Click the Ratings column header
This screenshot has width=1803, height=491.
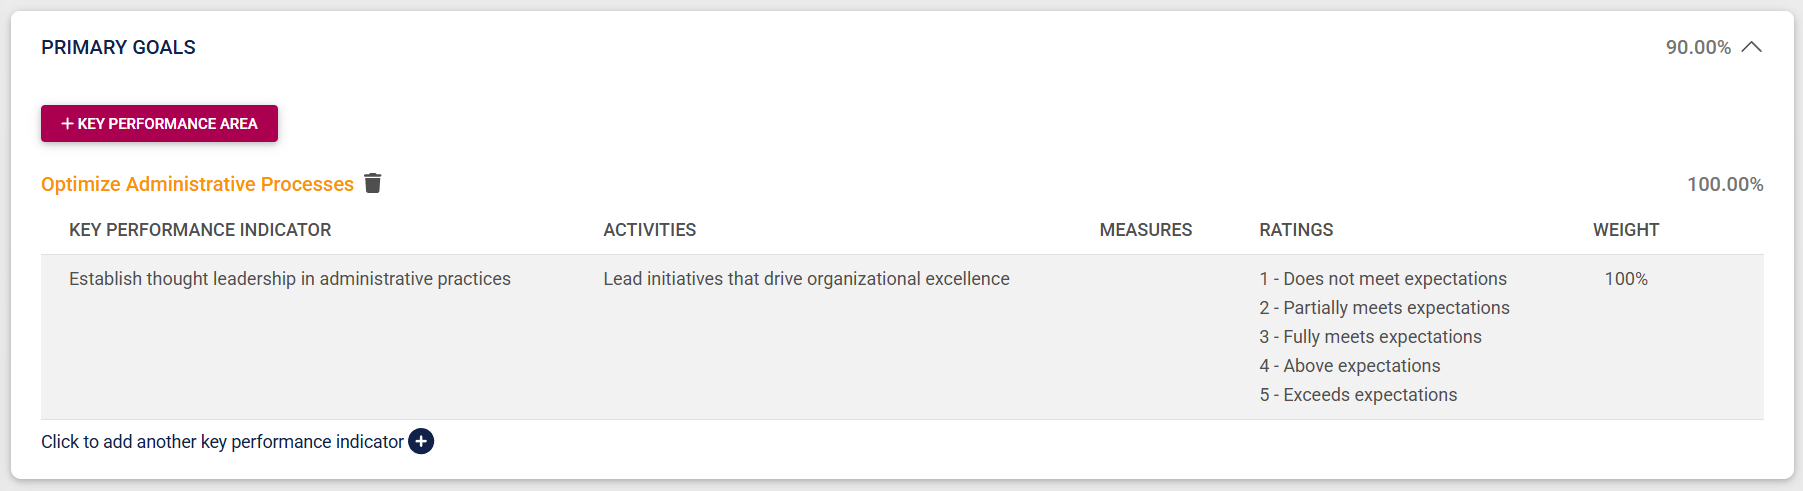tap(1296, 230)
